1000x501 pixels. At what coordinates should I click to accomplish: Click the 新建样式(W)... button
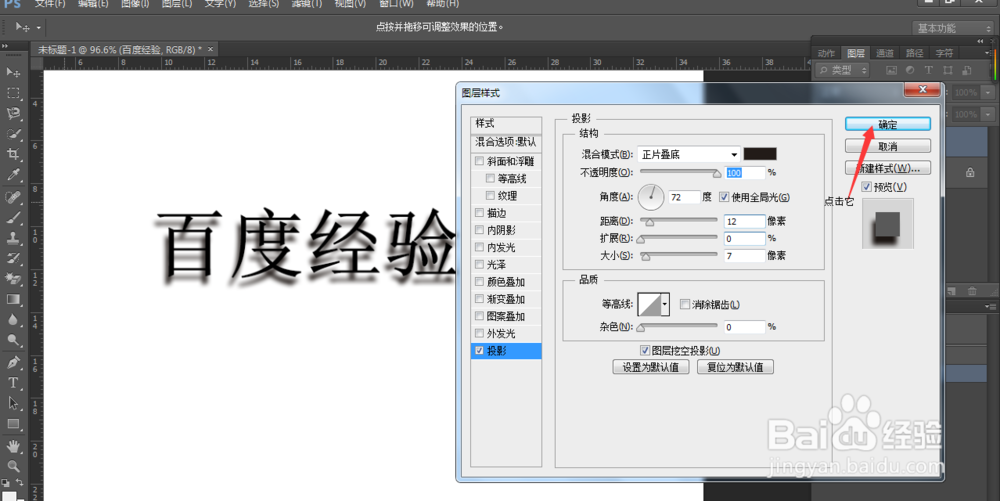[x=888, y=168]
